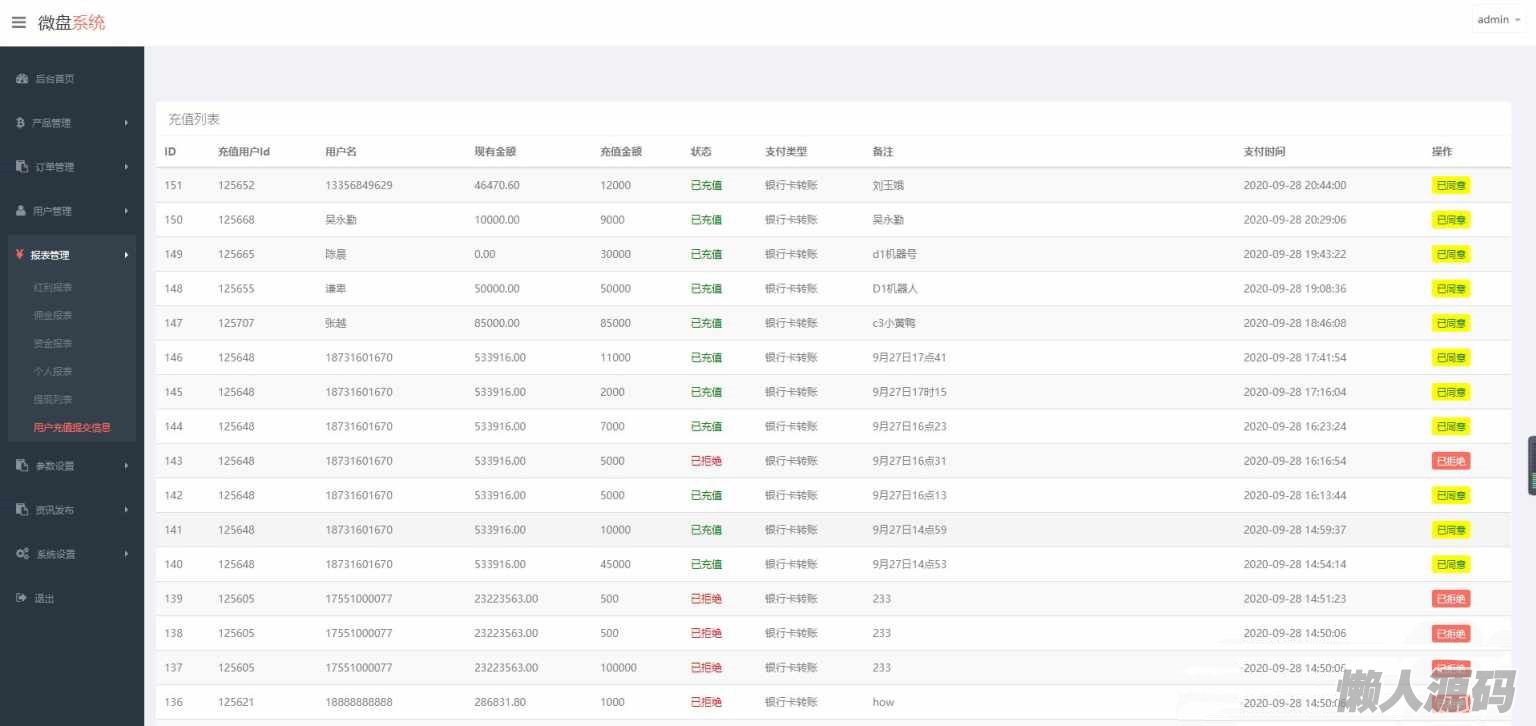Screen dimensions: 1536x726
Task: Open the 提现列表 submenu item
Action: coord(53,399)
